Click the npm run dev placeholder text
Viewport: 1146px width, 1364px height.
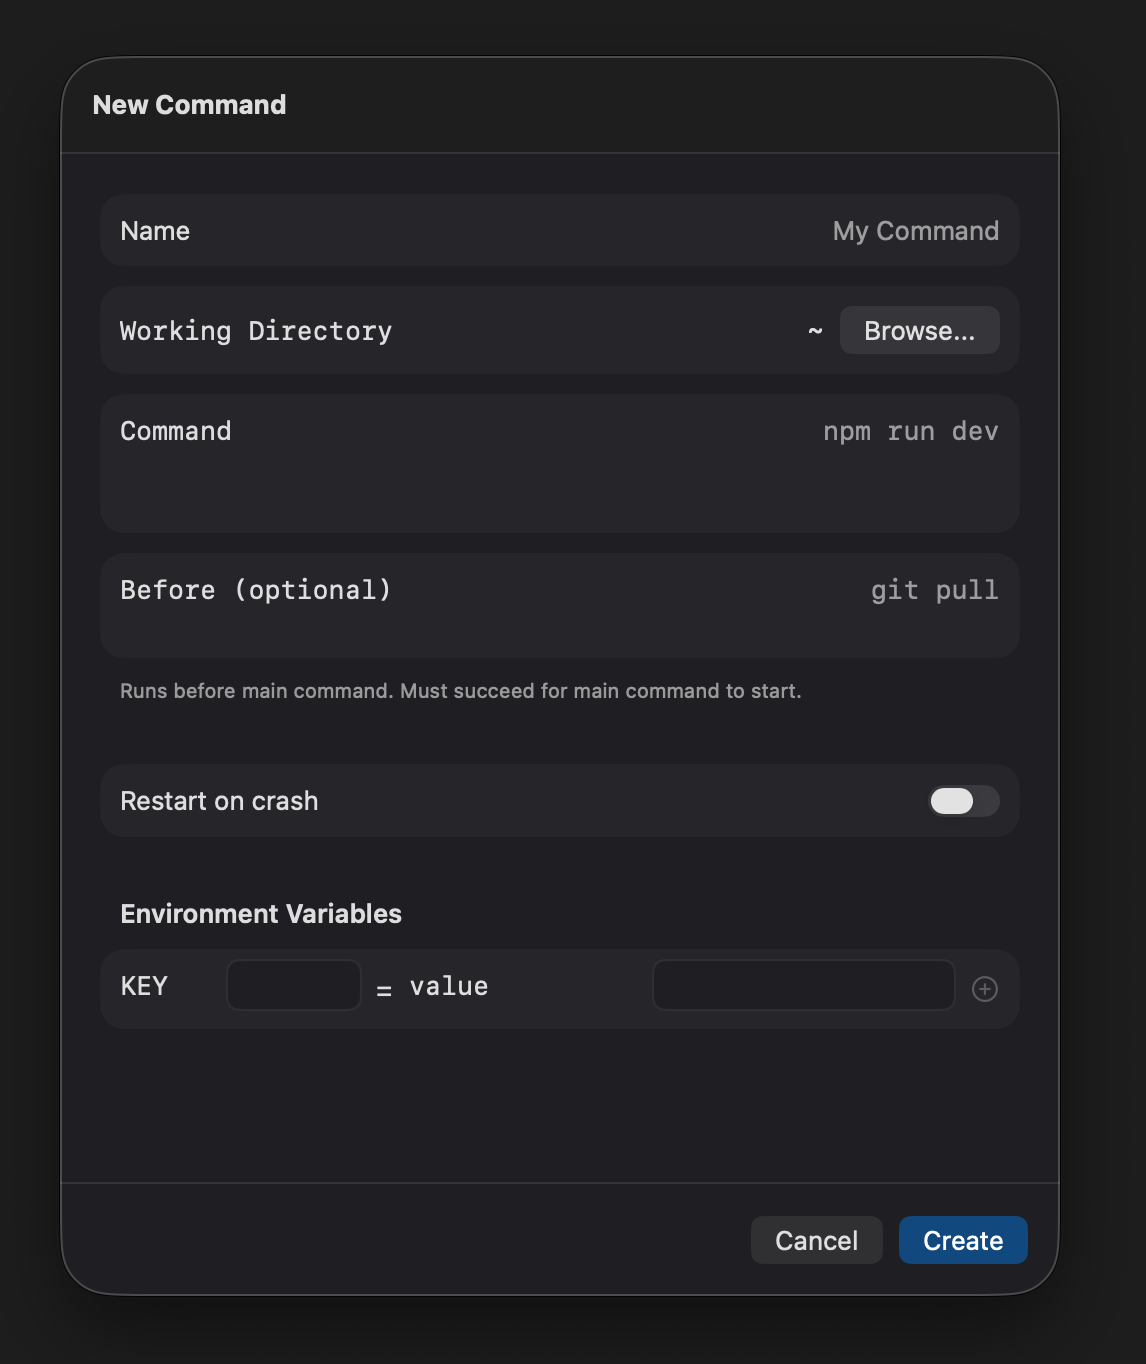910,431
